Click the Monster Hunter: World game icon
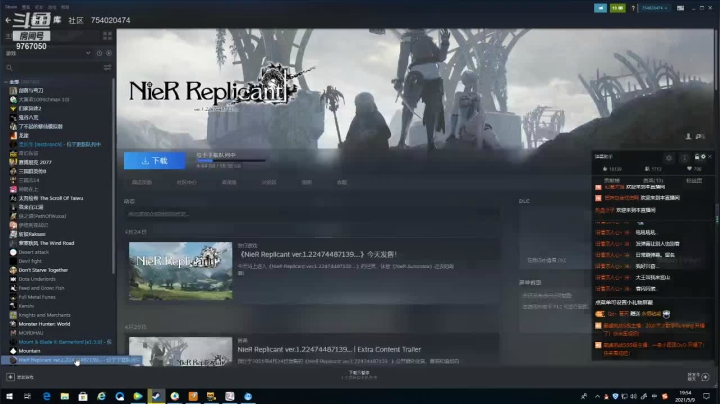The image size is (720, 404). click(x=13, y=324)
